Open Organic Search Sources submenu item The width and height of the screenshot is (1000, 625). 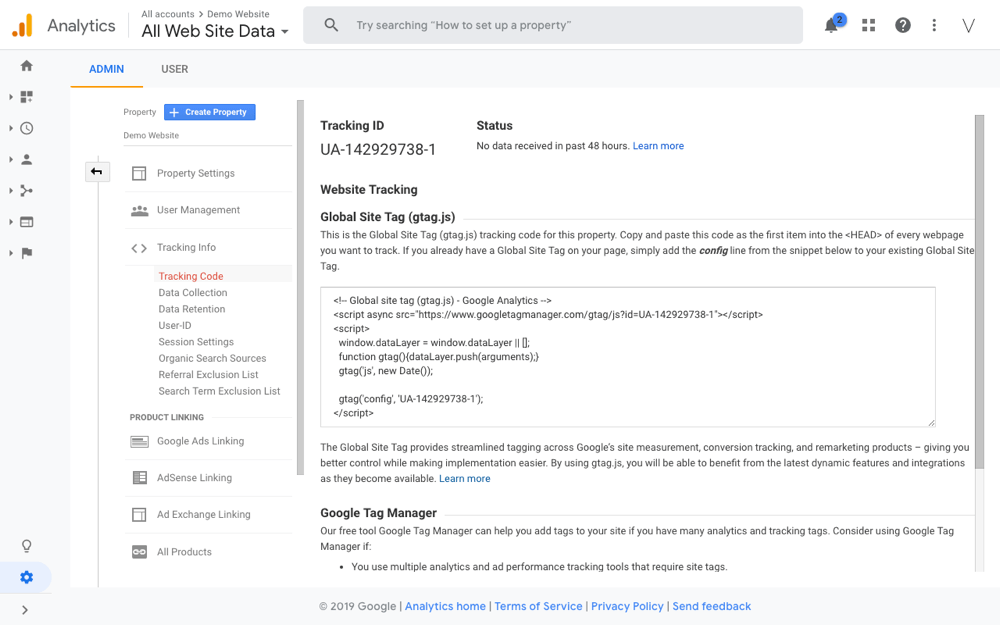tap(212, 358)
